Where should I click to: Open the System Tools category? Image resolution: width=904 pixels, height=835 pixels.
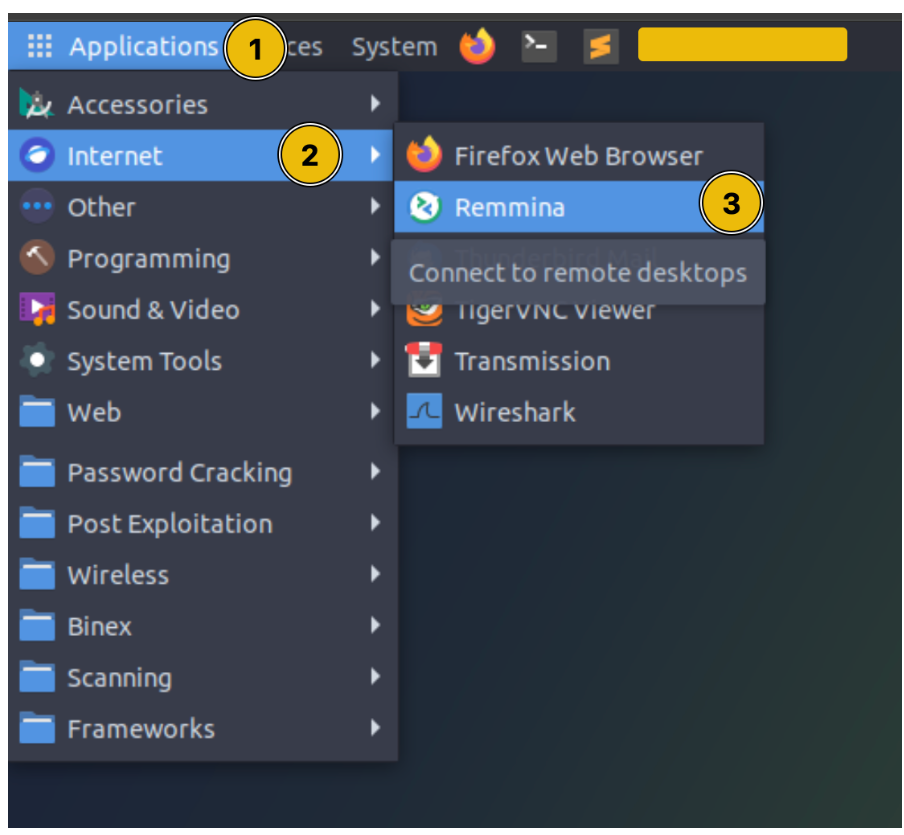tap(203, 360)
